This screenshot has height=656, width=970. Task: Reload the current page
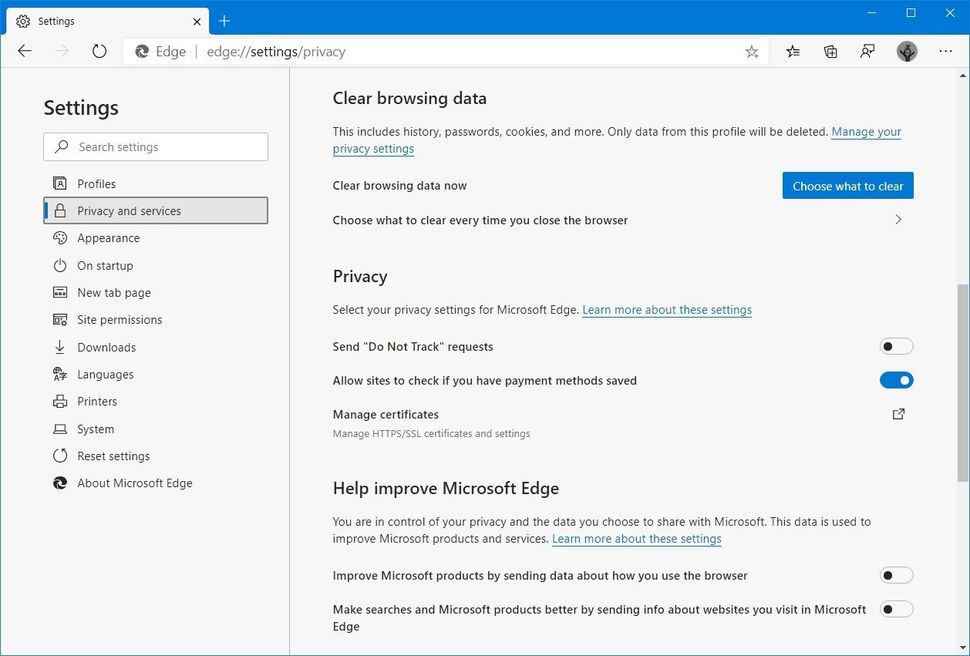98,51
